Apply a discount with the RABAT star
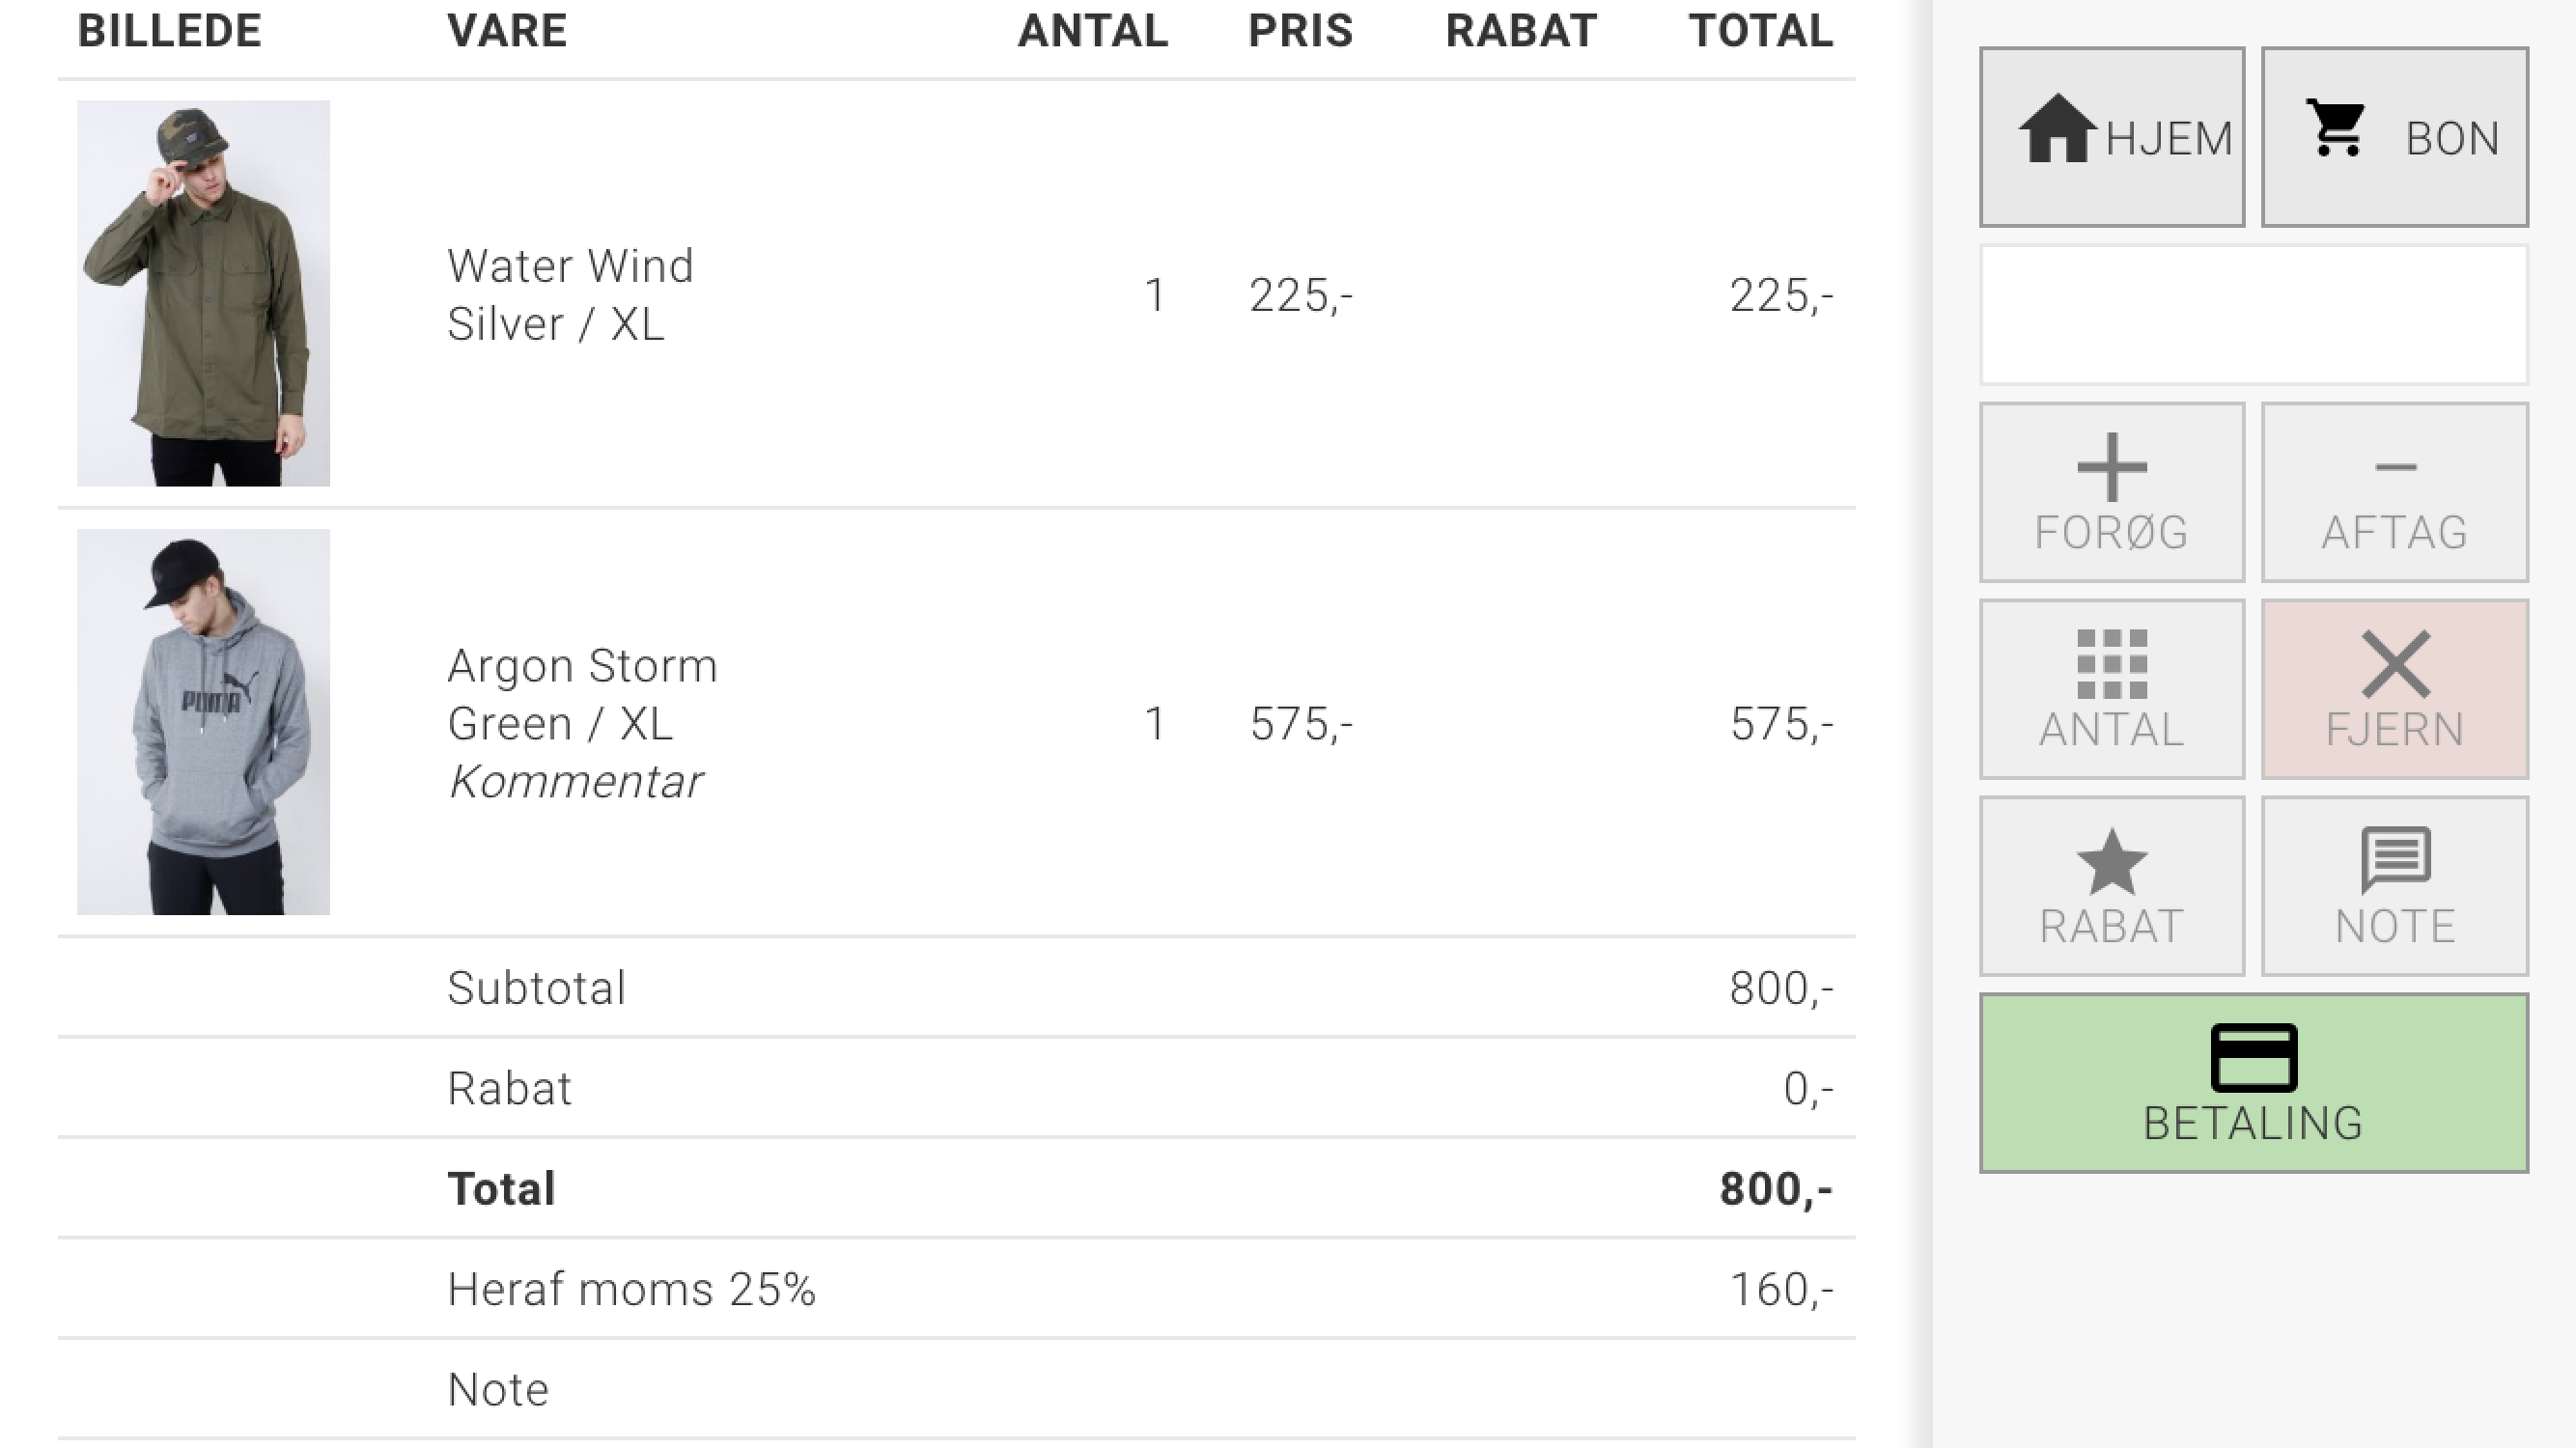The height and width of the screenshot is (1448, 2576). [x=2112, y=886]
